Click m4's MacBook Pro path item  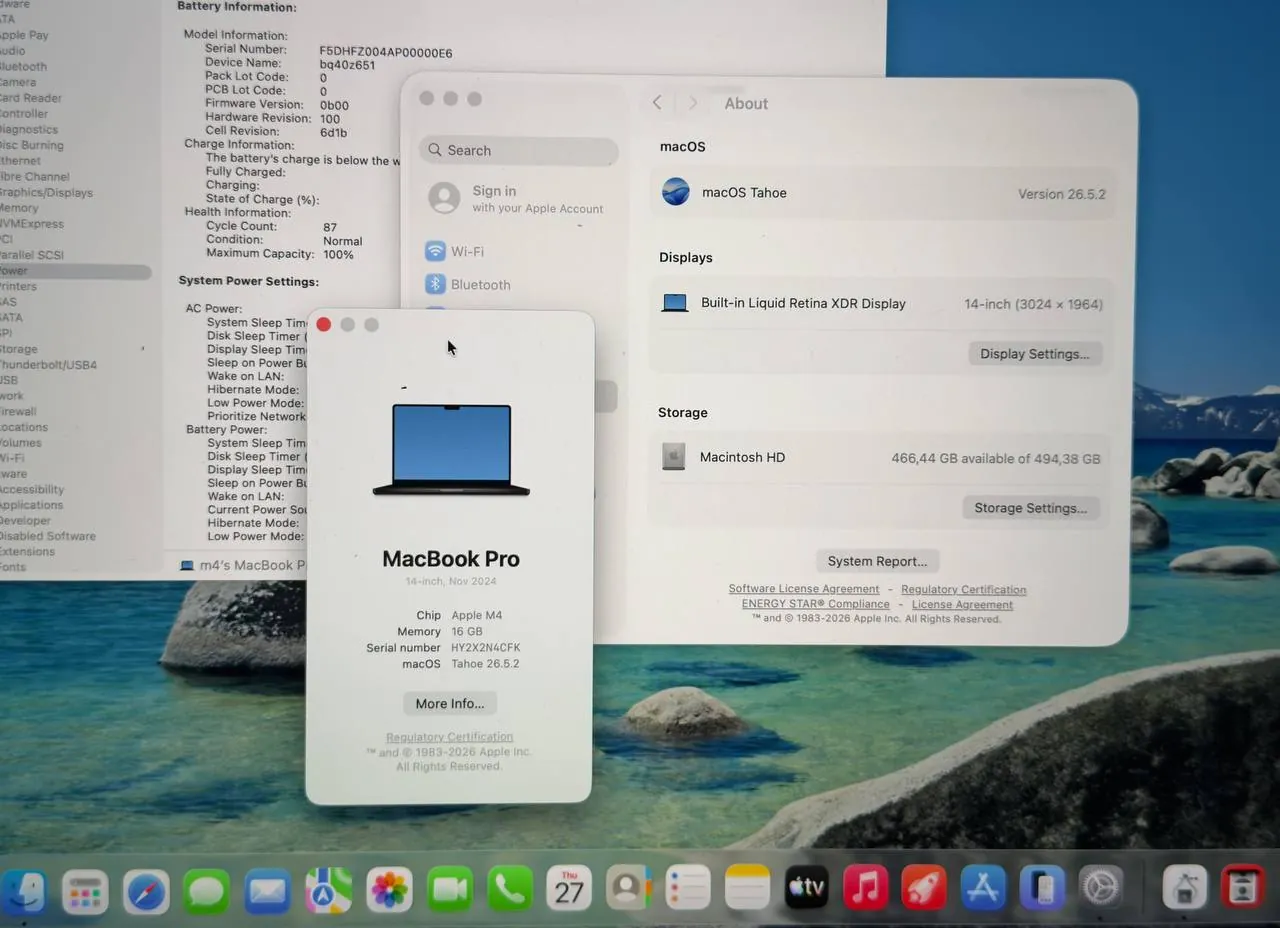coord(243,565)
